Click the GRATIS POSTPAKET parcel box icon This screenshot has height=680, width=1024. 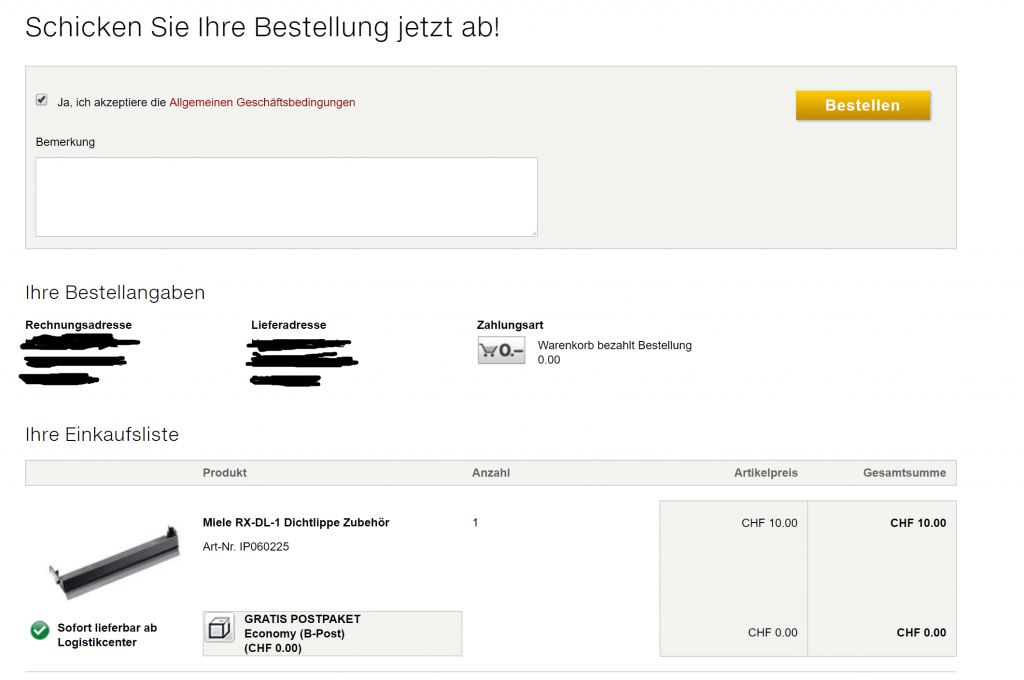point(219,633)
